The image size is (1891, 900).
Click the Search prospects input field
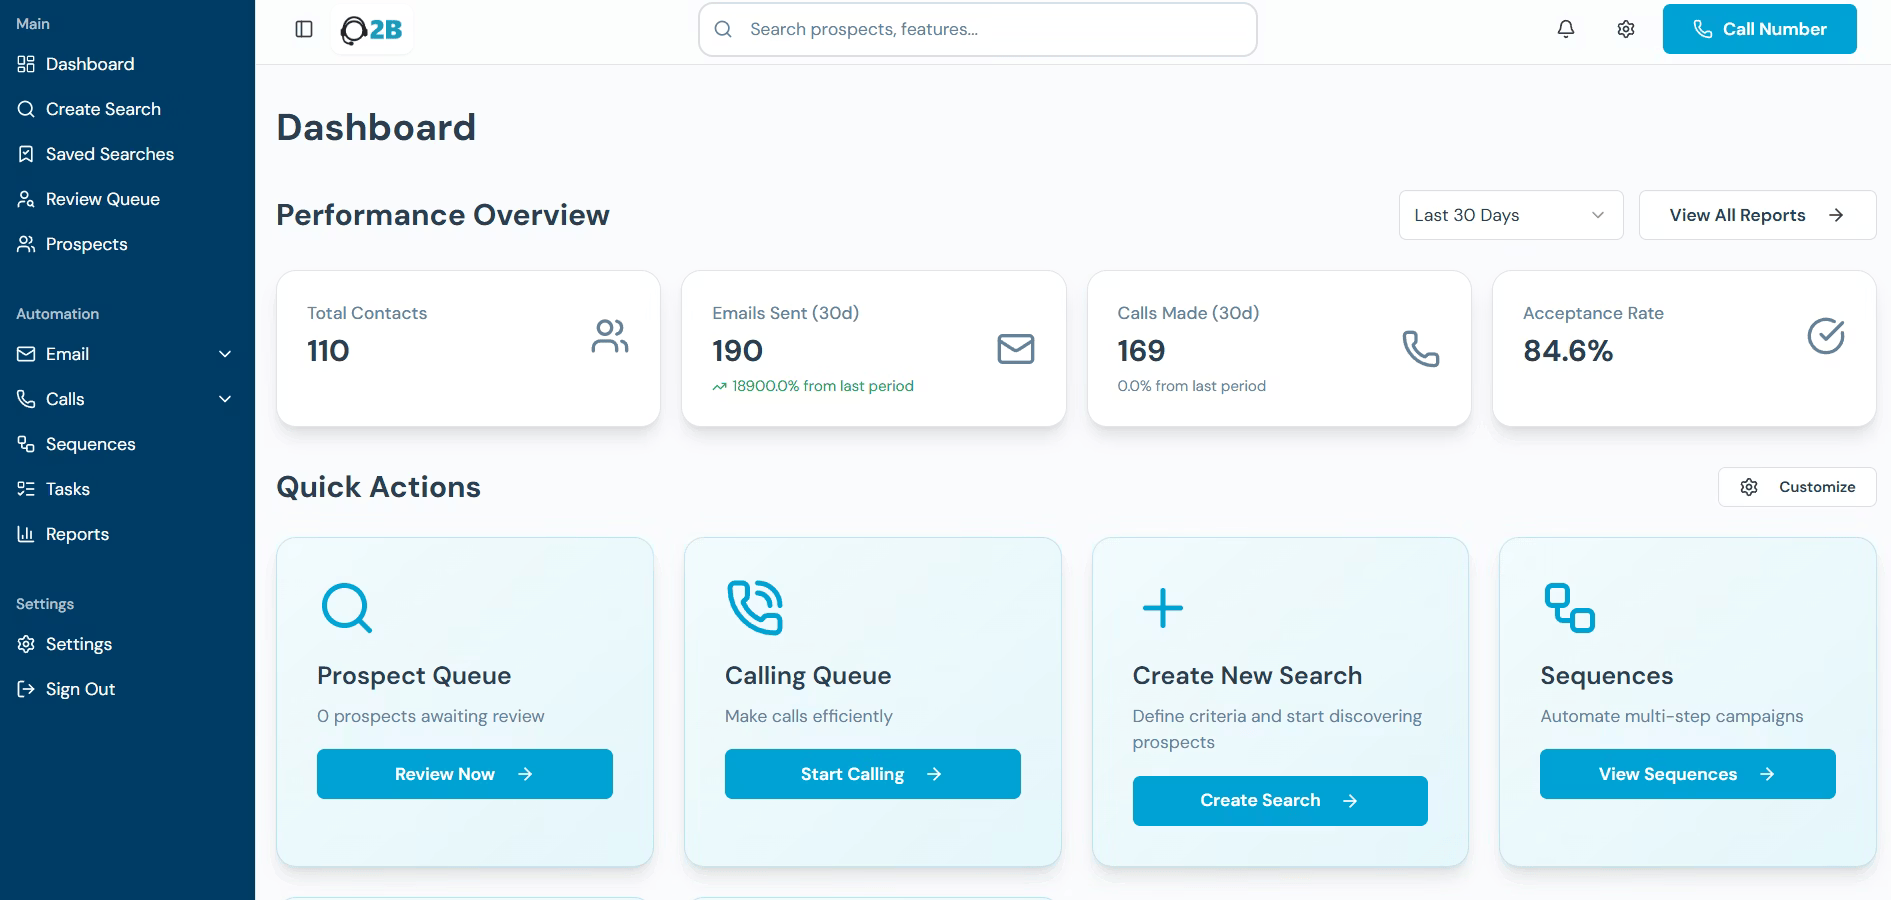click(990, 30)
